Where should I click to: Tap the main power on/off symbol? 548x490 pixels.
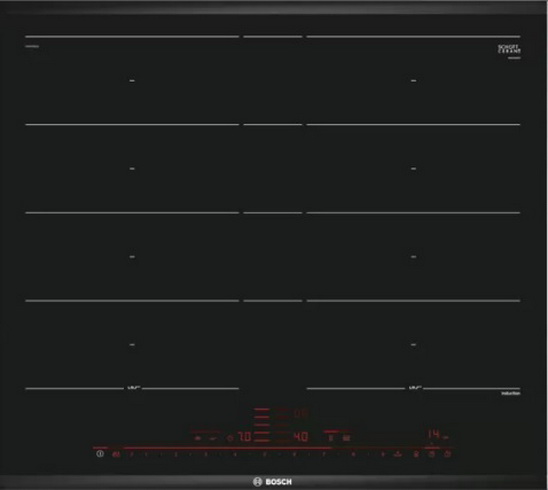100,454
